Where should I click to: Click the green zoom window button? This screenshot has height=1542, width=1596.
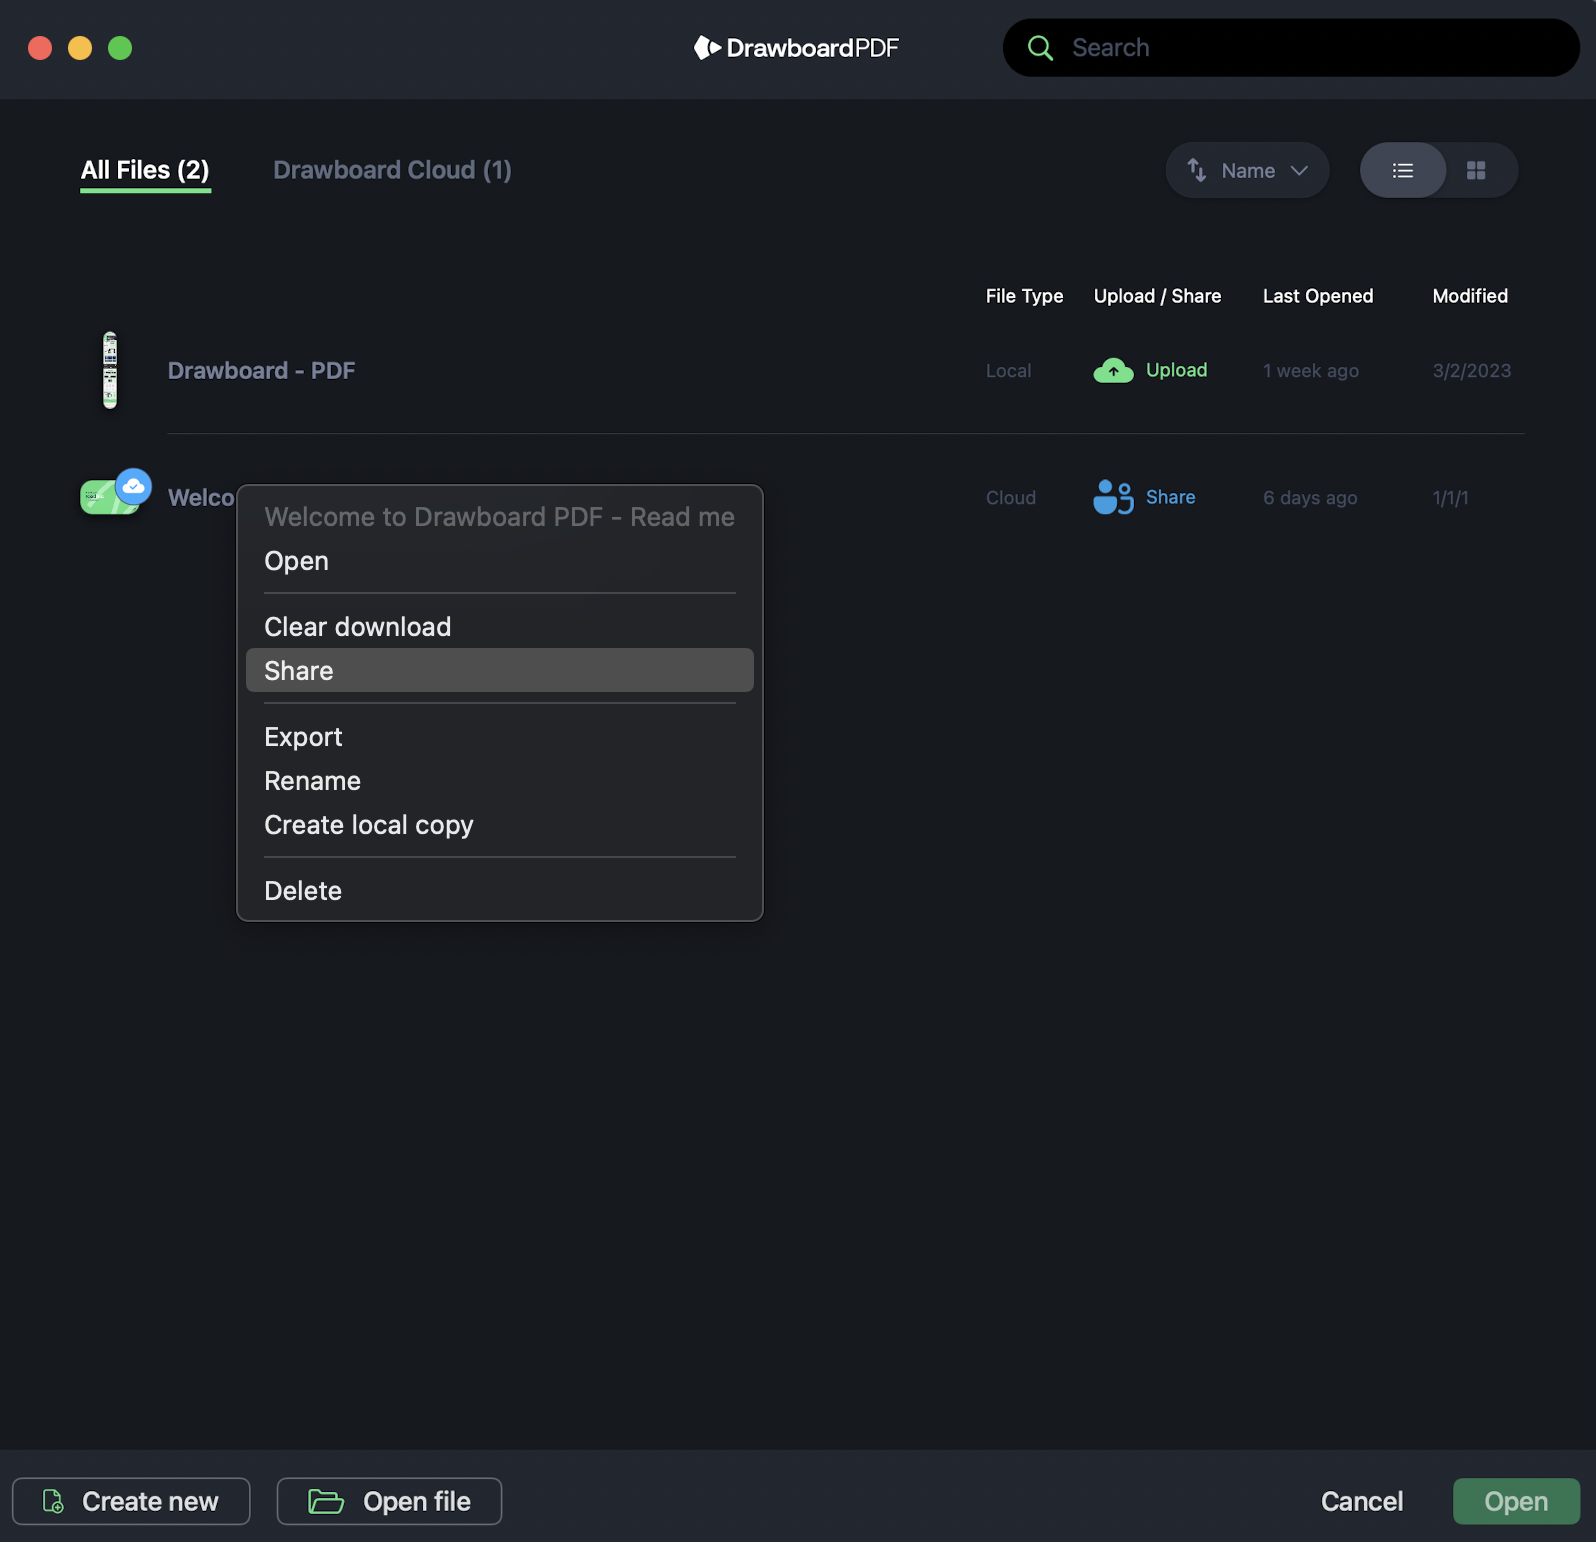pos(120,48)
